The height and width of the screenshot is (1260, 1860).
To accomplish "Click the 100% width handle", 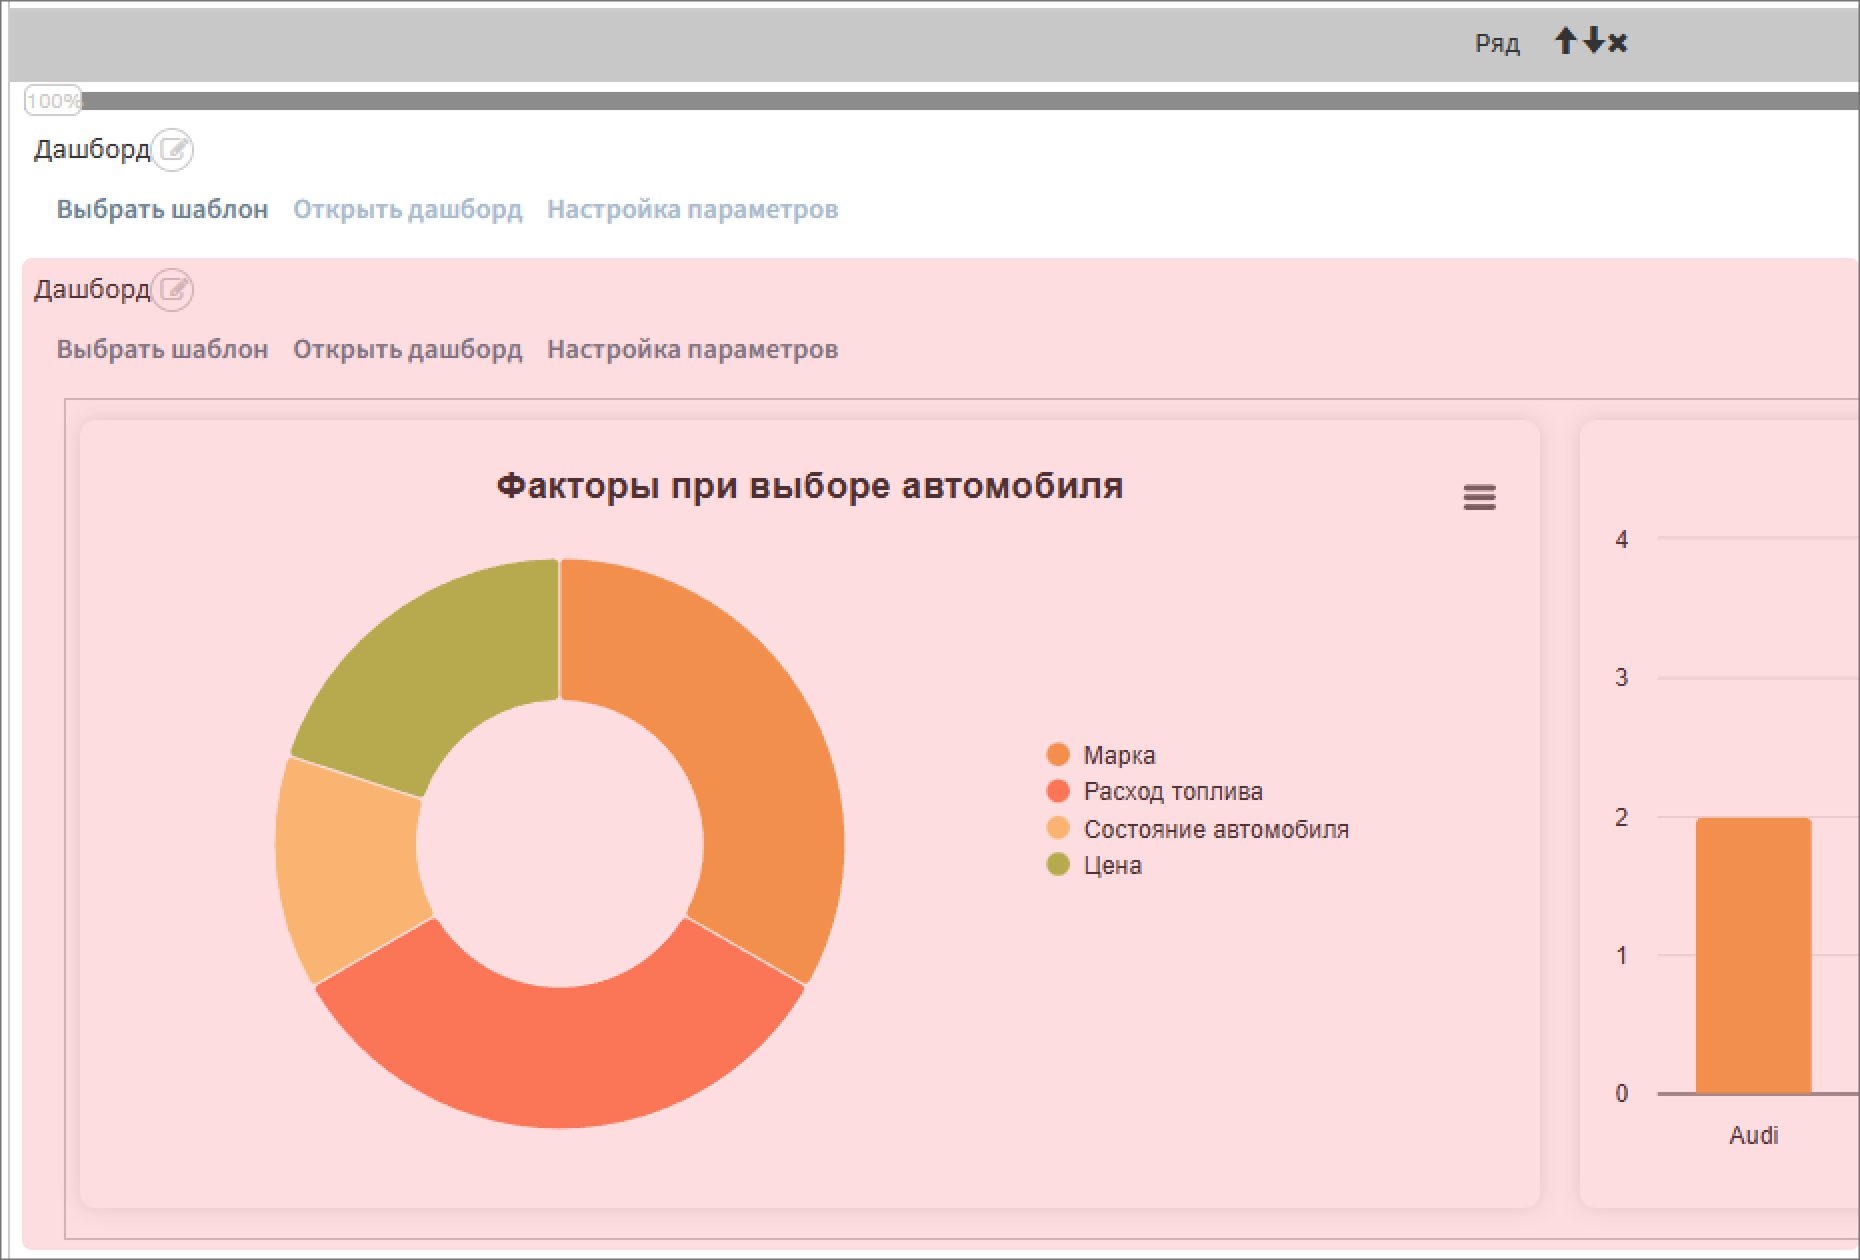I will coord(52,101).
